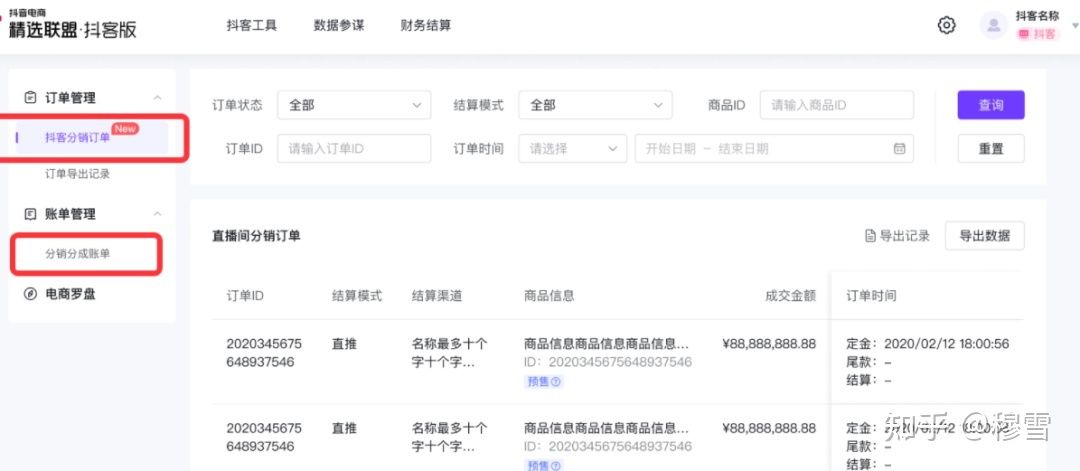Open the 抖客工具 menu

[251, 25]
